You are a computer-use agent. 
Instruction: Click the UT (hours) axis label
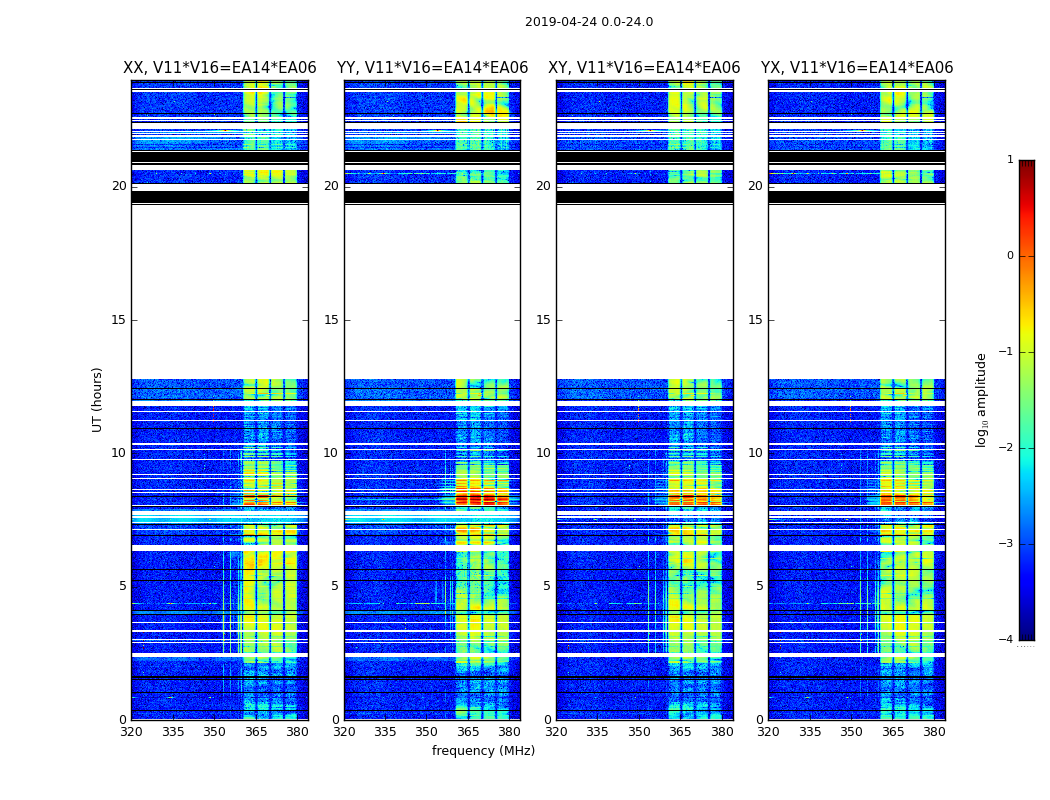click(x=97, y=400)
